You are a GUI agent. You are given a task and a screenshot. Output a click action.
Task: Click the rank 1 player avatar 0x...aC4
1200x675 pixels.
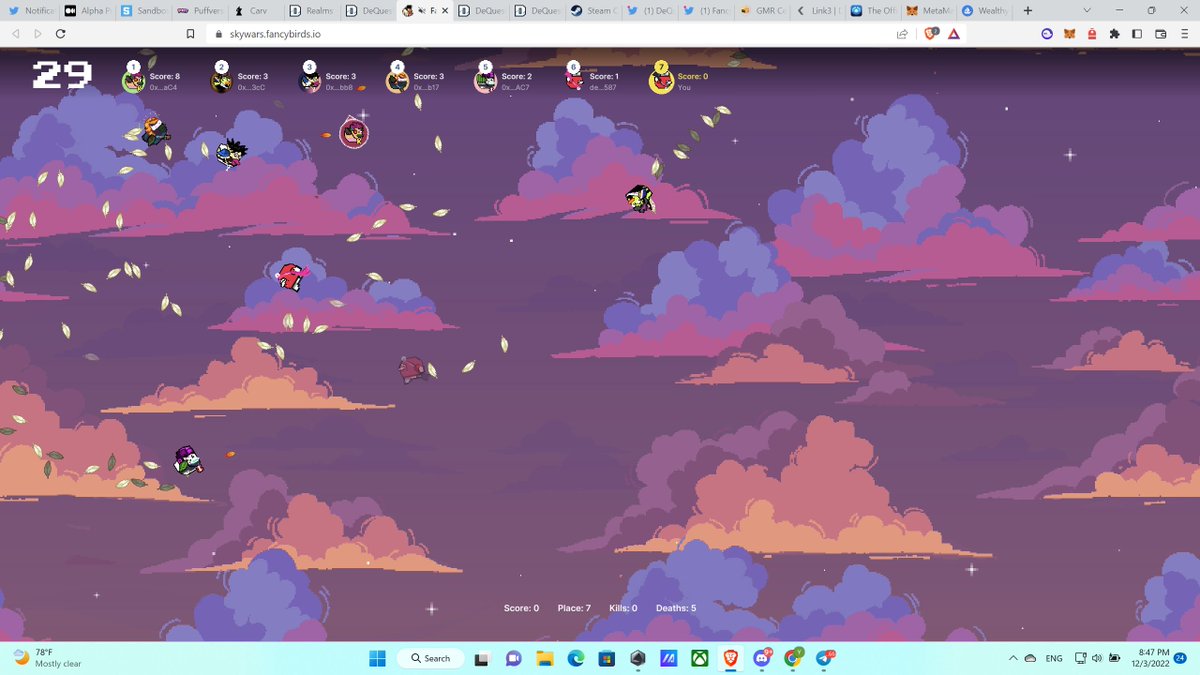(x=134, y=82)
